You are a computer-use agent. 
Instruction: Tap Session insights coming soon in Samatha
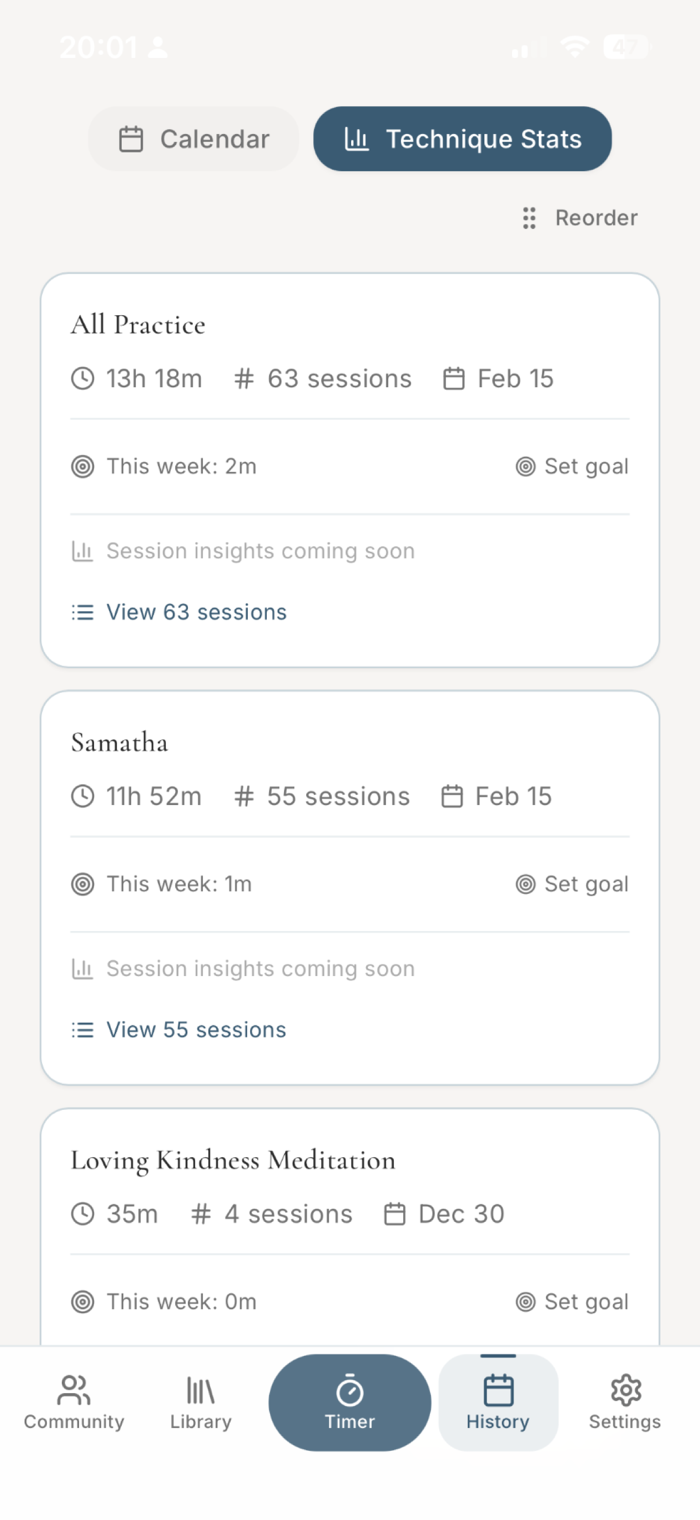point(260,969)
